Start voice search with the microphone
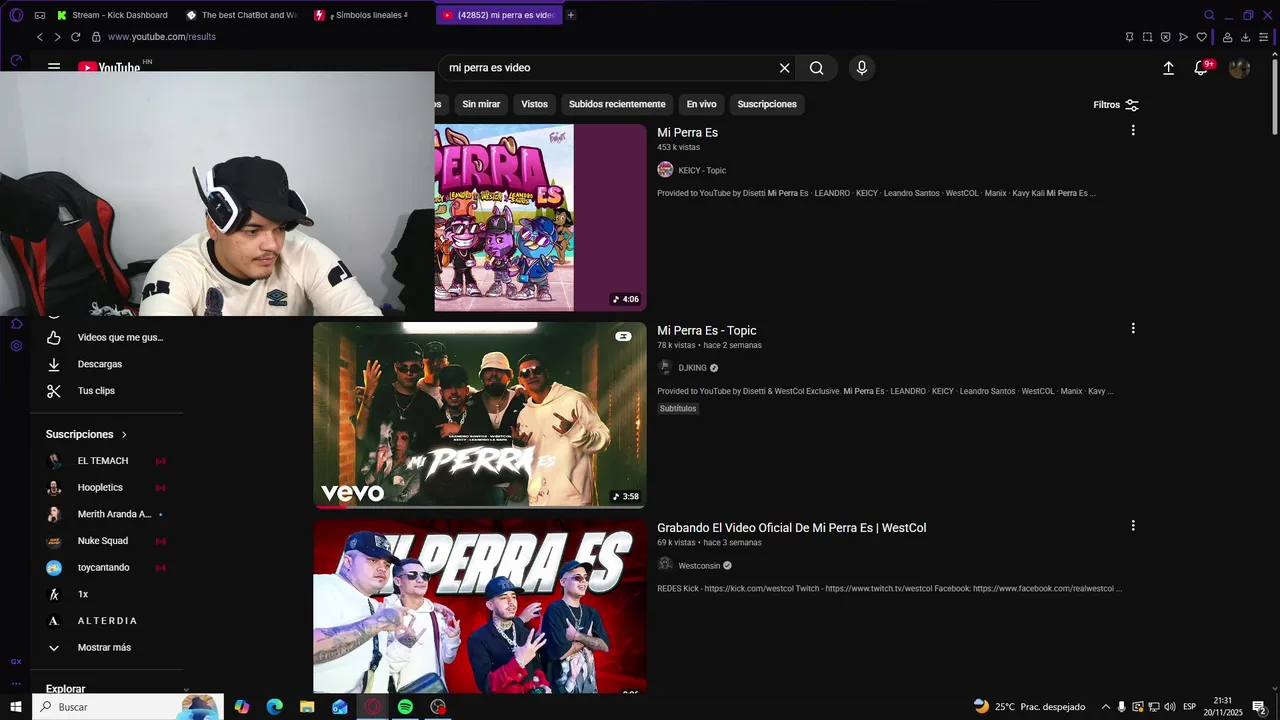Viewport: 1280px width, 720px height. tap(861, 68)
